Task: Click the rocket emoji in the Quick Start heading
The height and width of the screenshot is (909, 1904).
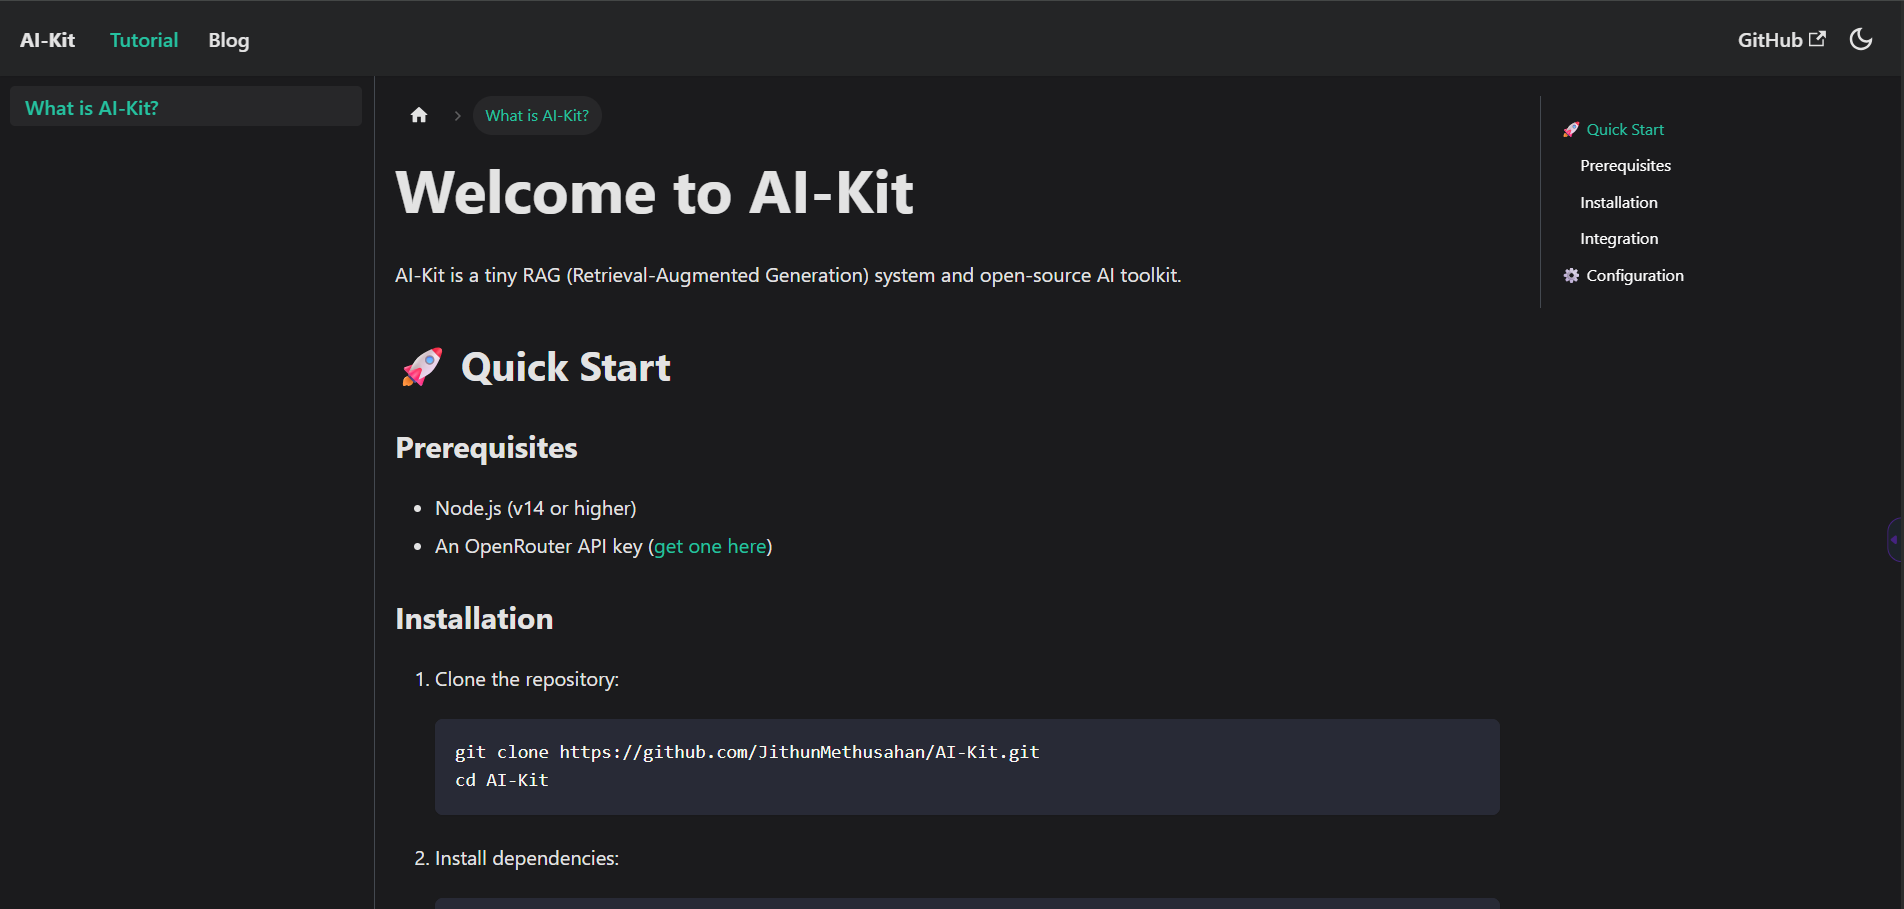Action: coord(421,367)
